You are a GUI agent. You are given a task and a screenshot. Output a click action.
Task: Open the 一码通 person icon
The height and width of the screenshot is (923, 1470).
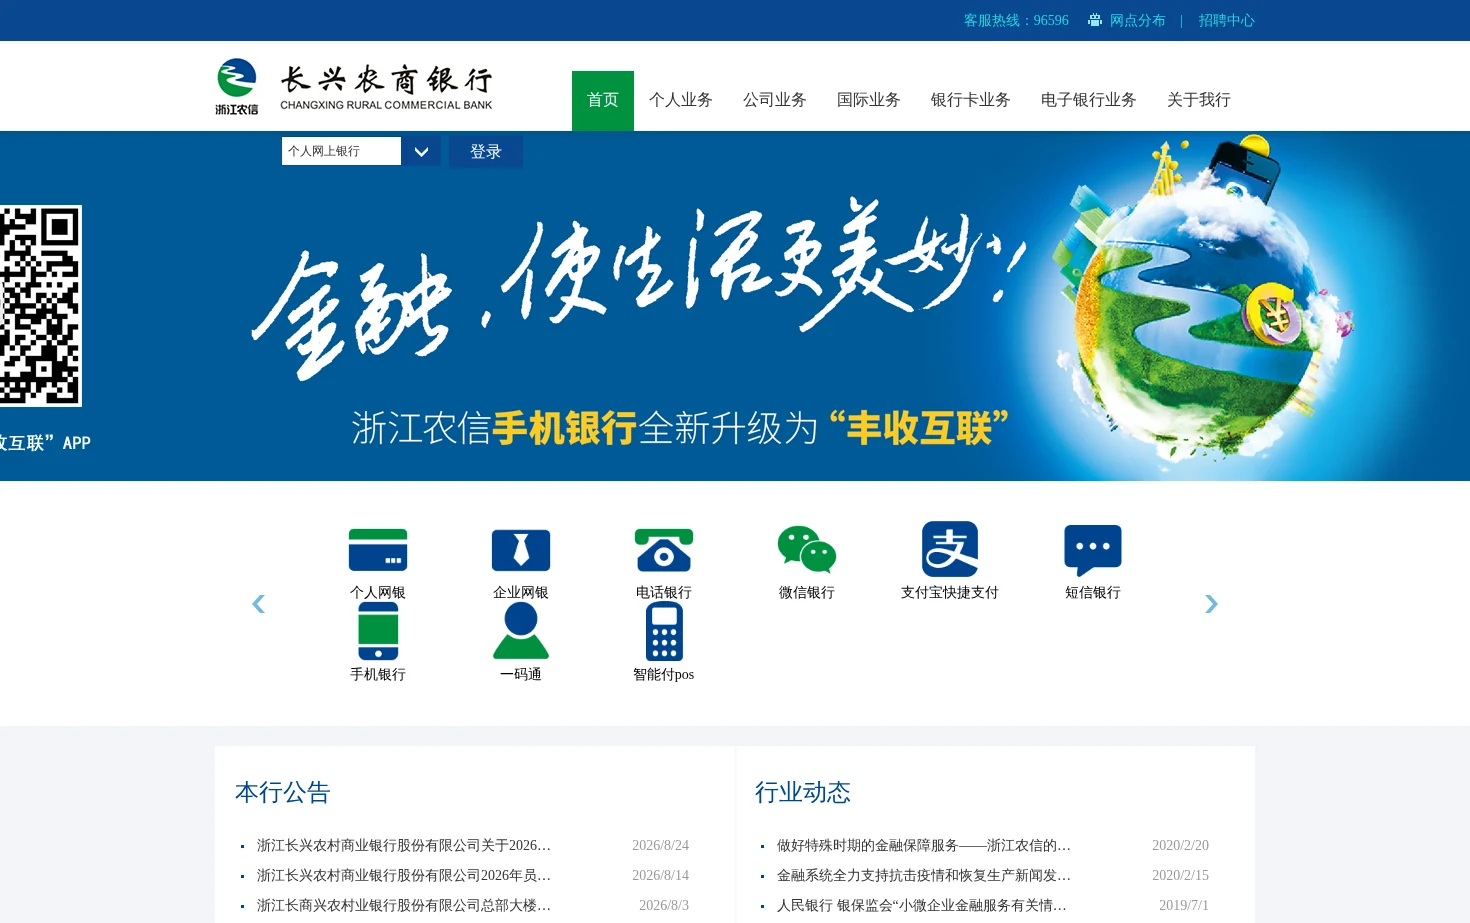521,632
